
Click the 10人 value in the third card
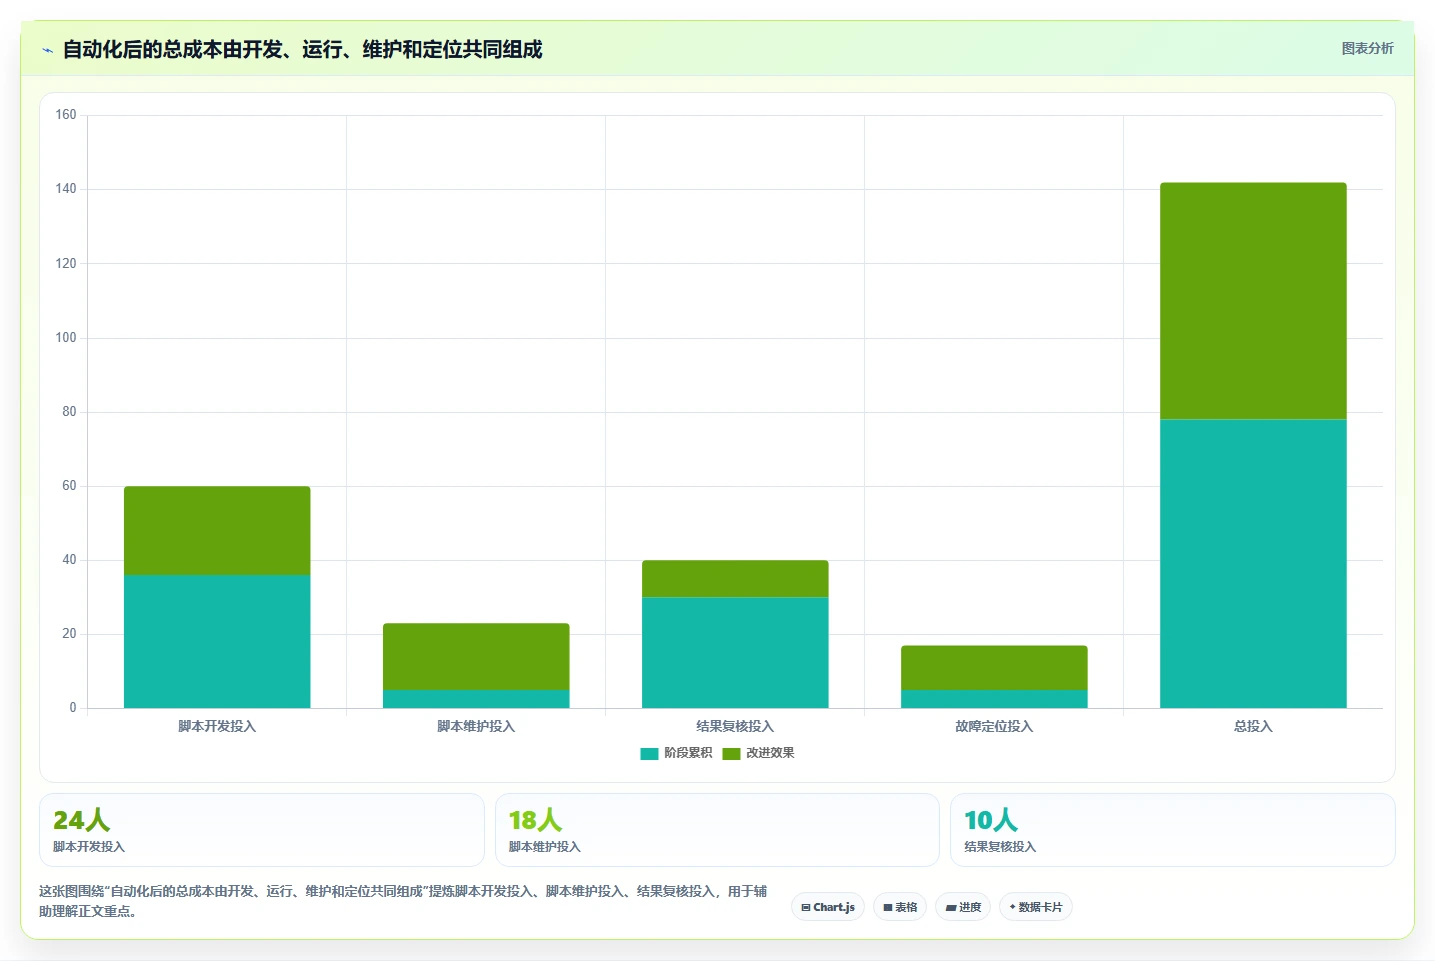pos(991,820)
